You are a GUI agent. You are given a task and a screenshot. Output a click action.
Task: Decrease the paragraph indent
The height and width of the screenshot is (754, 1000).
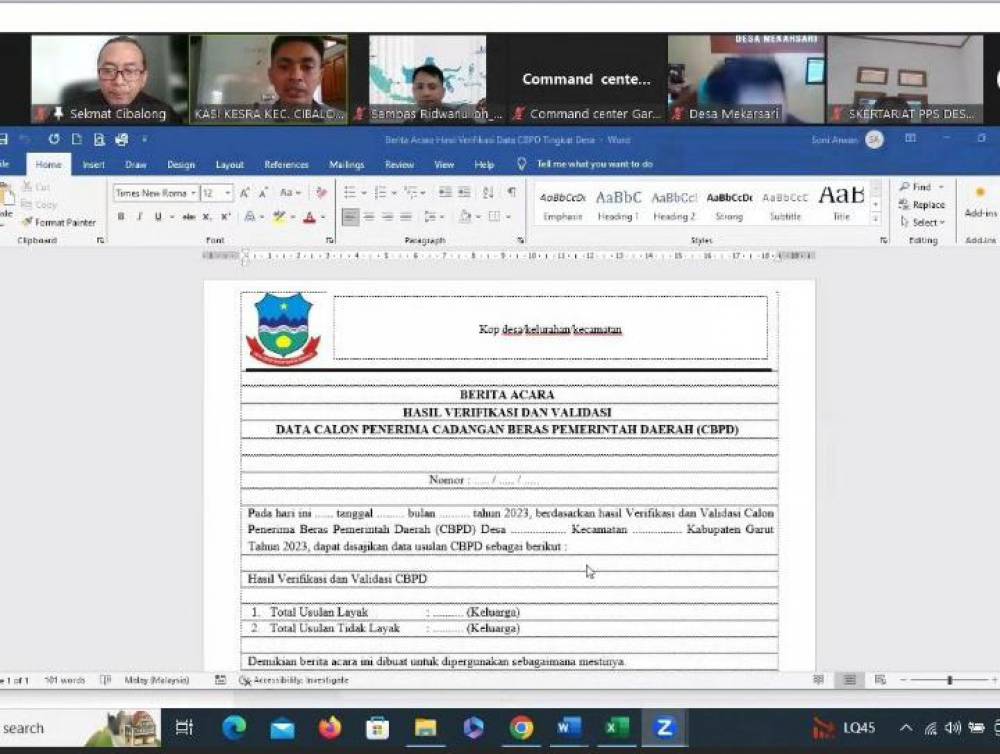(x=445, y=193)
